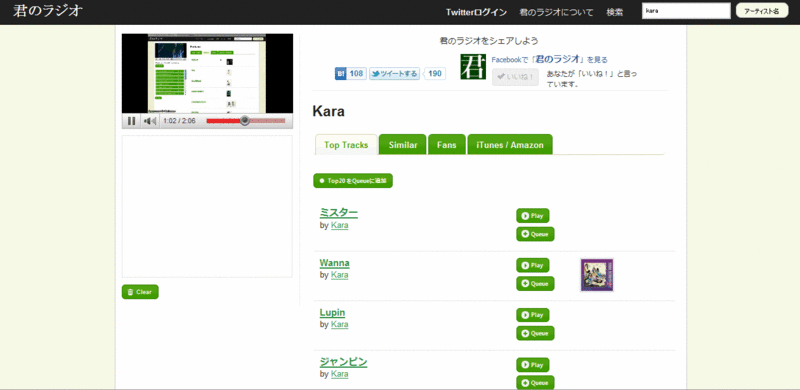Play the ジャンピン track
This screenshot has height=390, width=800.
(x=533, y=365)
